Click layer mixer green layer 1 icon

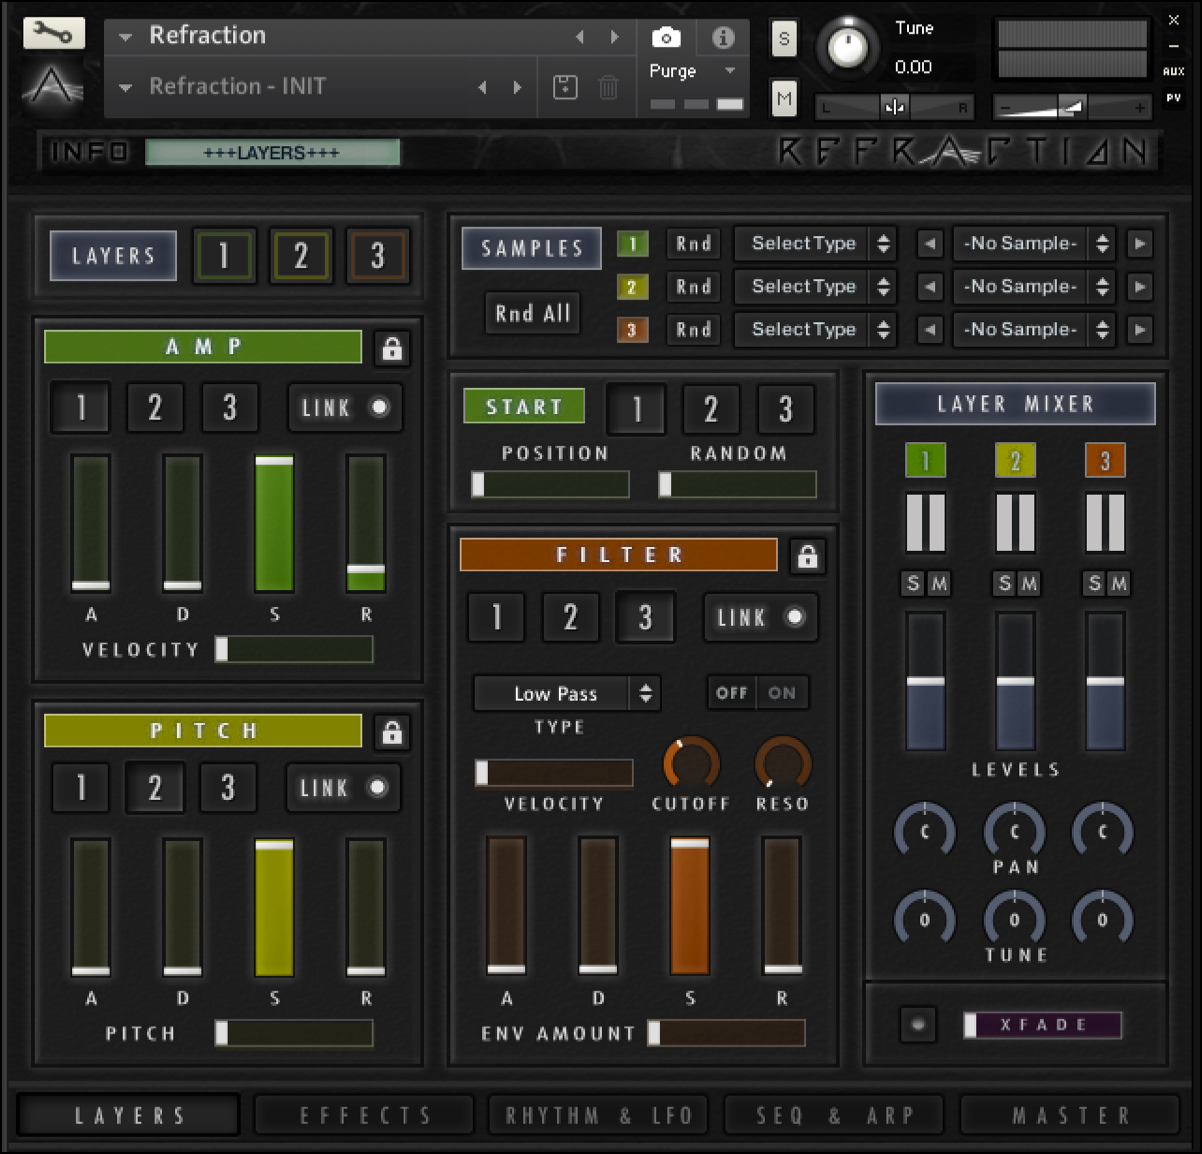coord(925,460)
